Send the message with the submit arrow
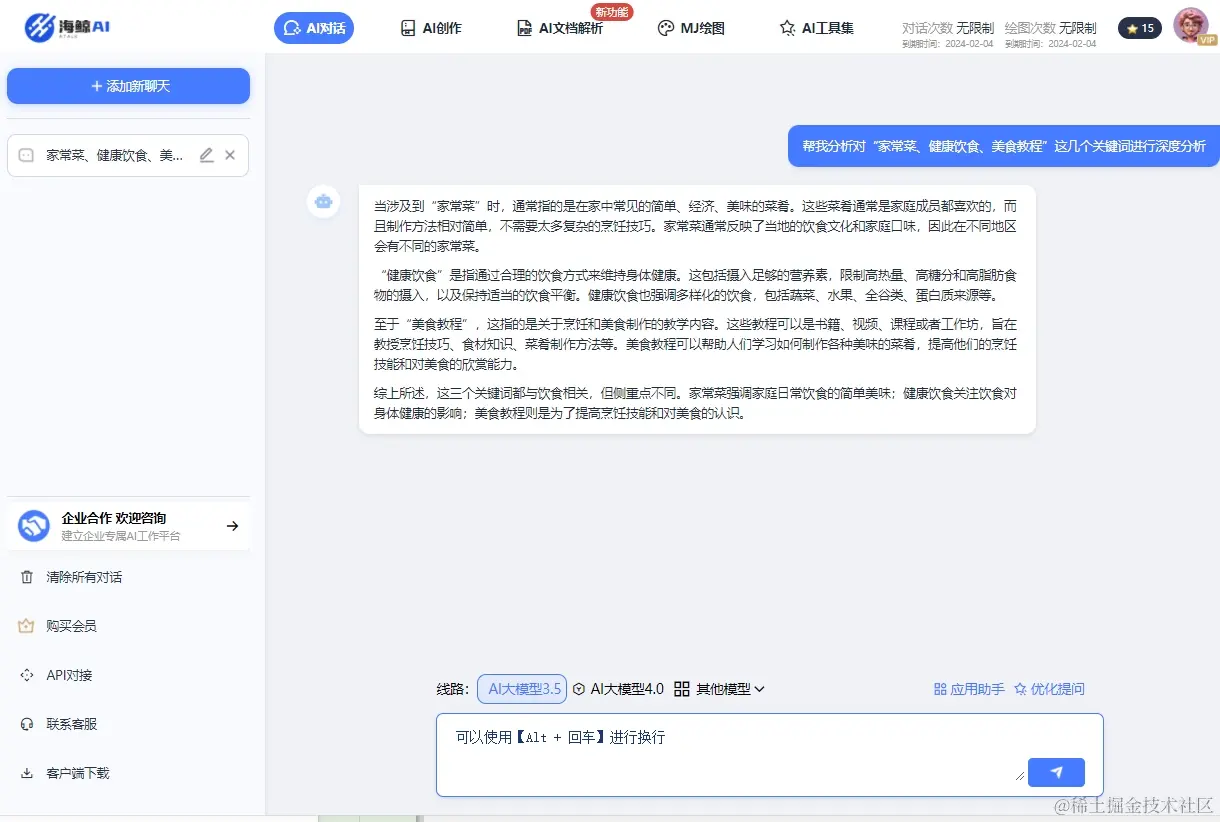 coord(1056,772)
